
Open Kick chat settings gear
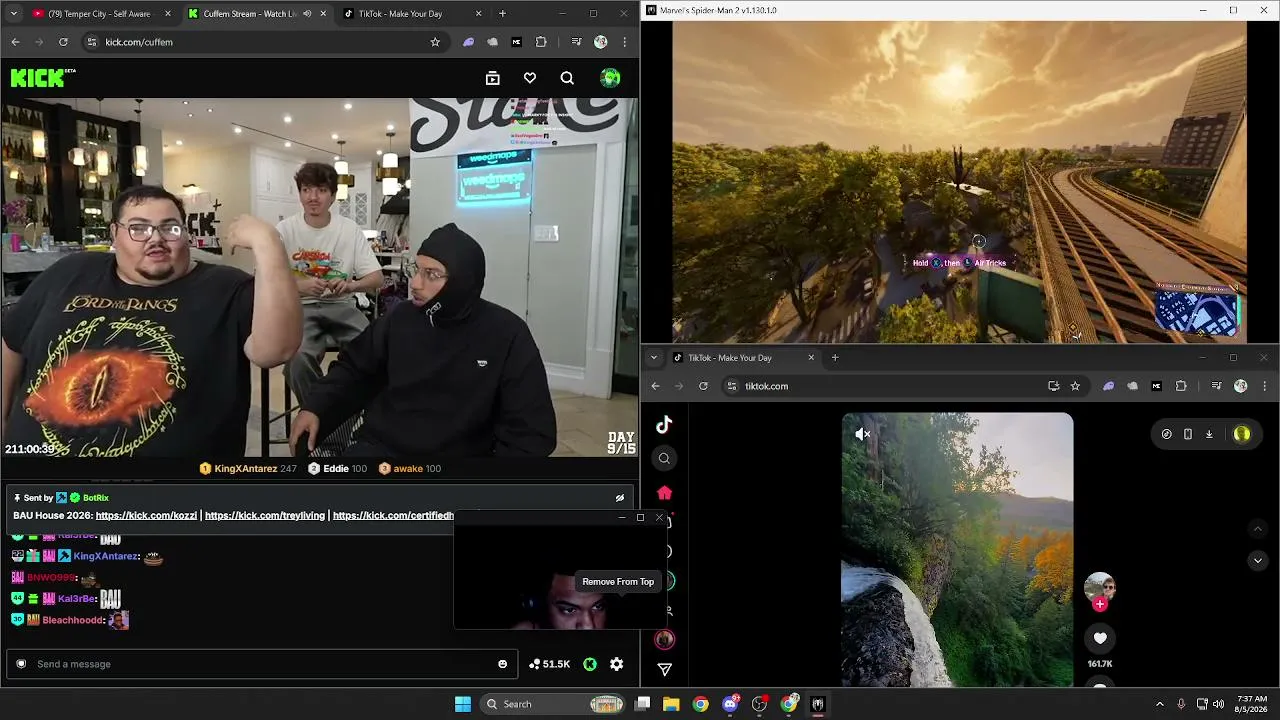tap(617, 664)
